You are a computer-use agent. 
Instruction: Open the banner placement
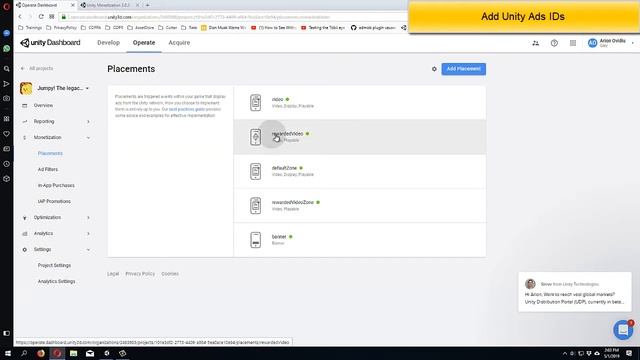[x=360, y=240]
